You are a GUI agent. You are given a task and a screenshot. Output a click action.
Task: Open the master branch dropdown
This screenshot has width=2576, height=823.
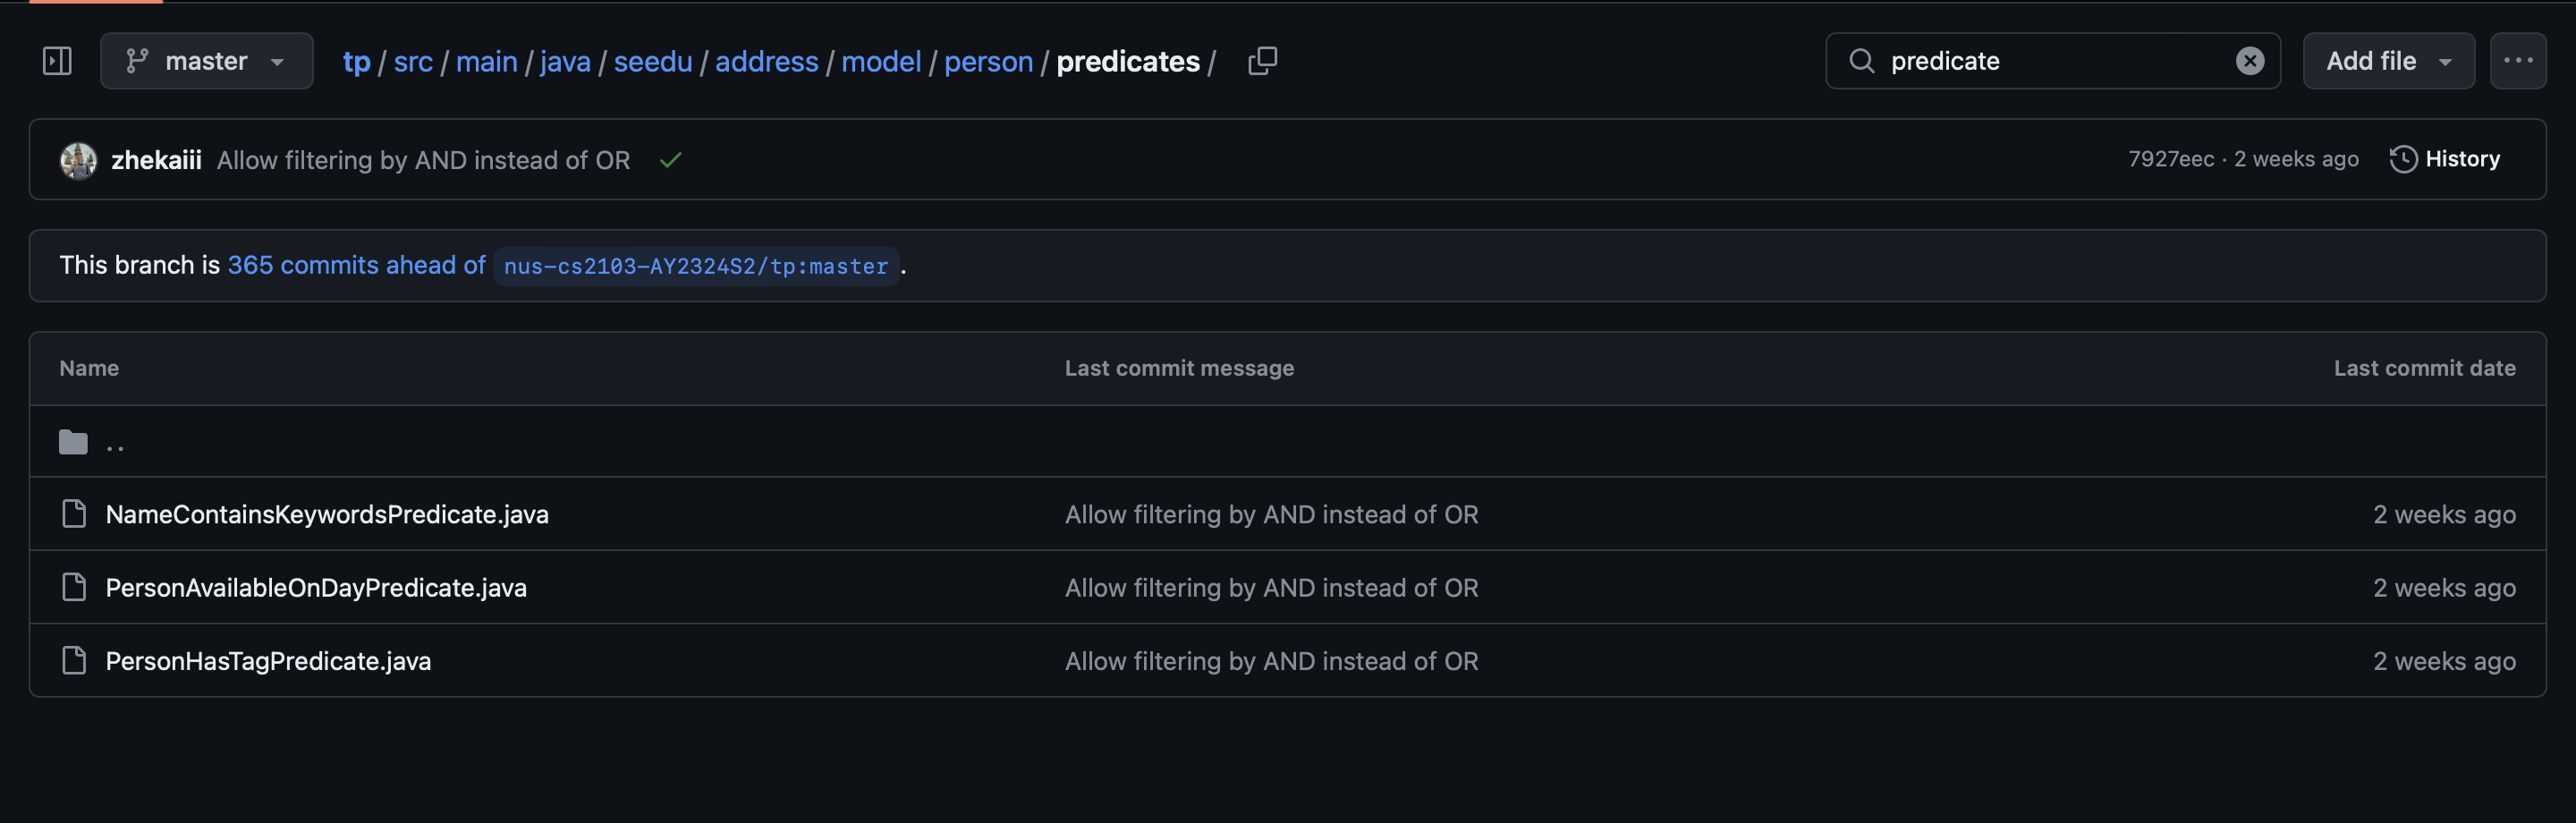(x=206, y=61)
